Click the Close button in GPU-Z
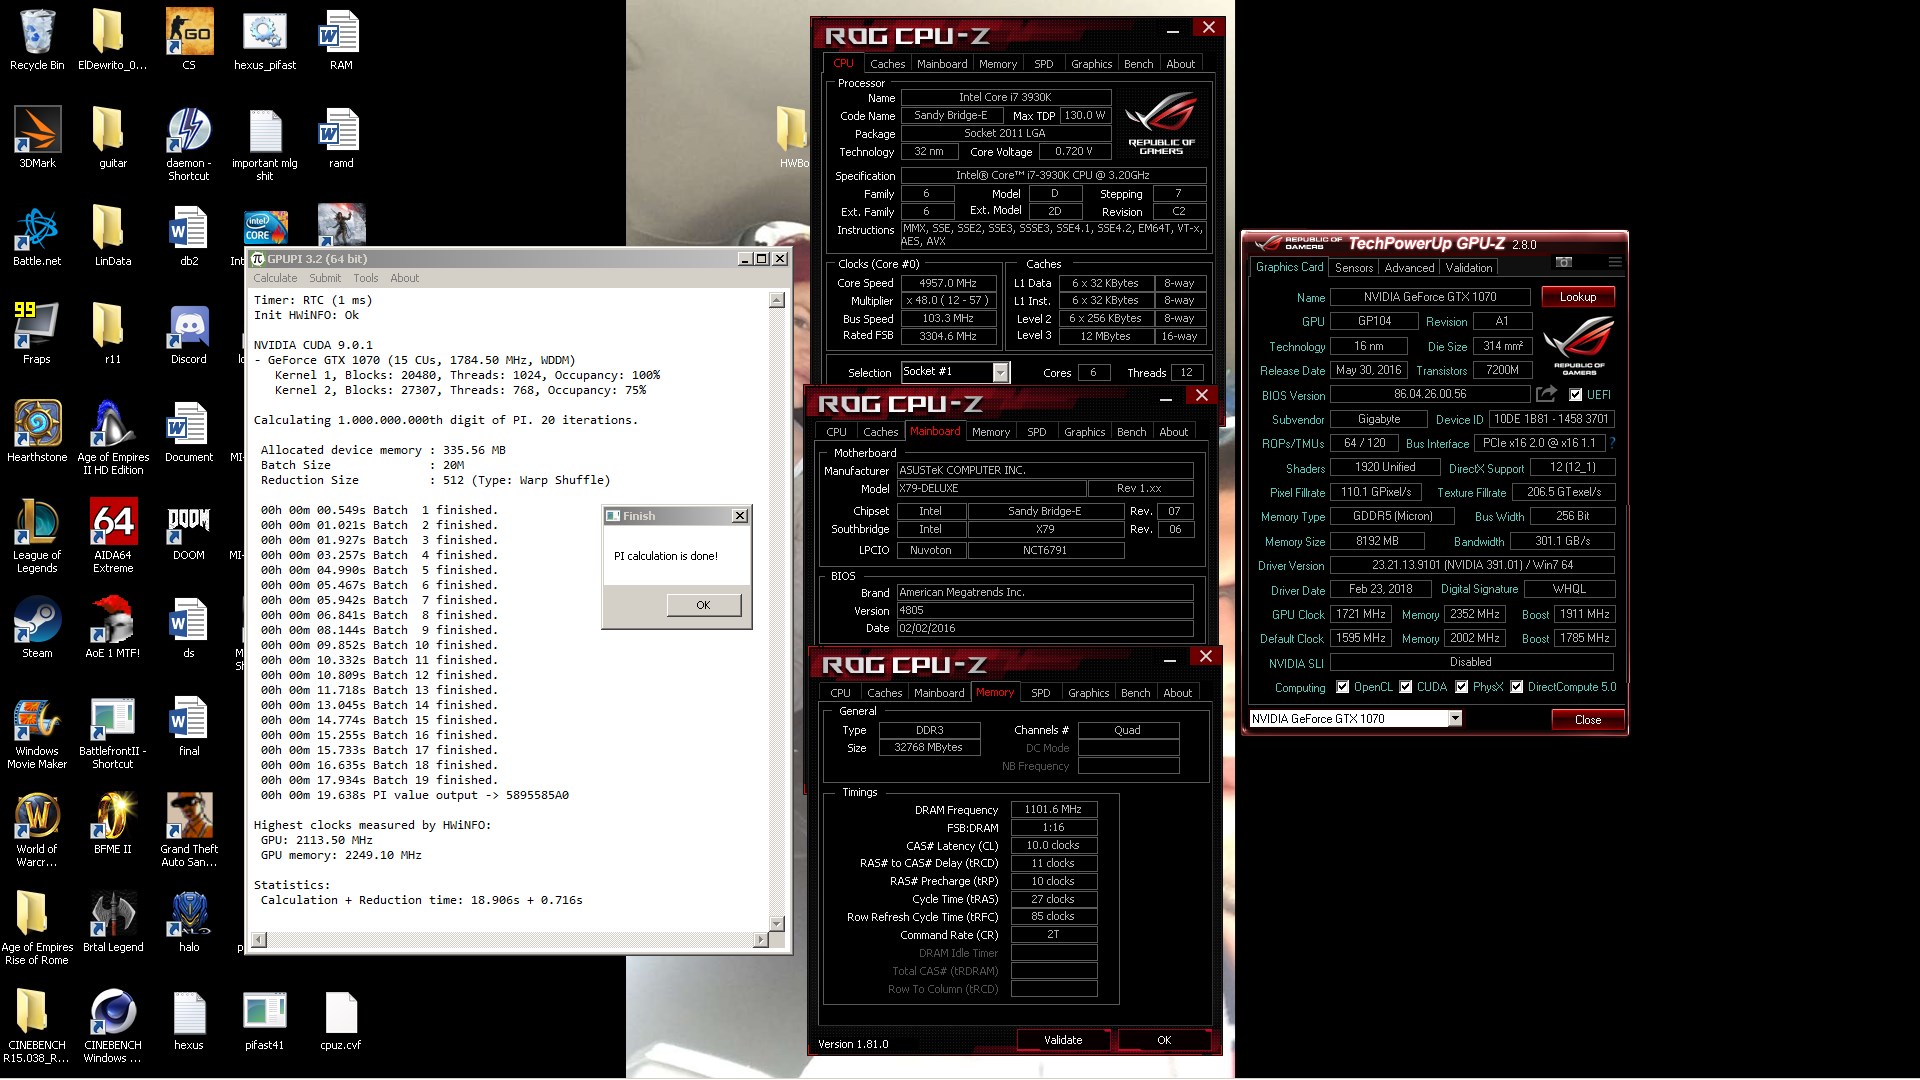The image size is (1920, 1080). coord(1587,720)
